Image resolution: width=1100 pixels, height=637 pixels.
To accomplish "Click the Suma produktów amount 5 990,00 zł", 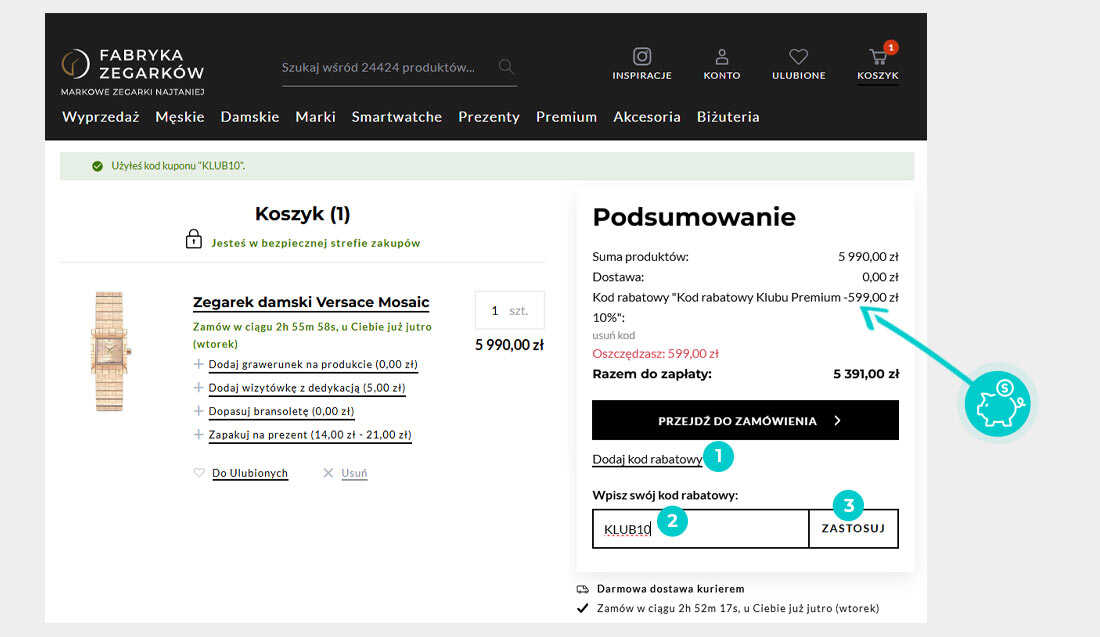I will click(868, 257).
